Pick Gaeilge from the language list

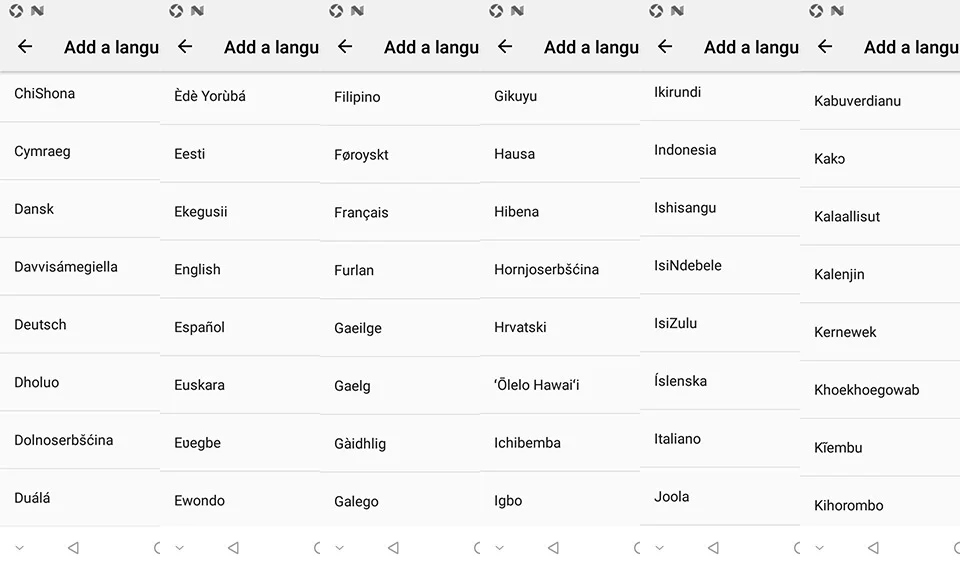coord(400,328)
